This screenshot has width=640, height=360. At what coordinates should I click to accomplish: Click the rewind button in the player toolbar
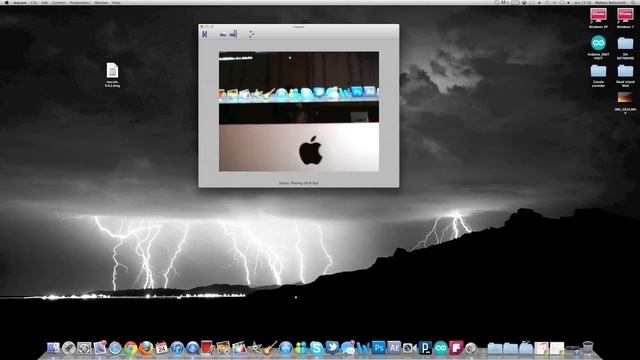click(x=223, y=35)
